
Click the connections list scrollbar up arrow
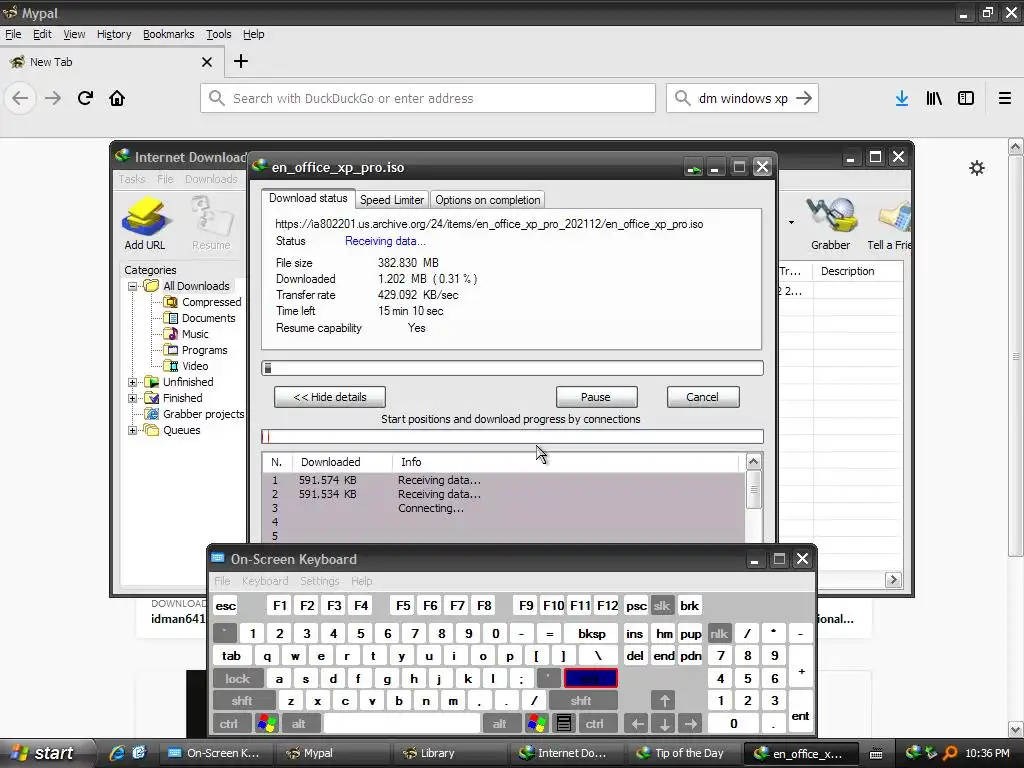point(754,462)
